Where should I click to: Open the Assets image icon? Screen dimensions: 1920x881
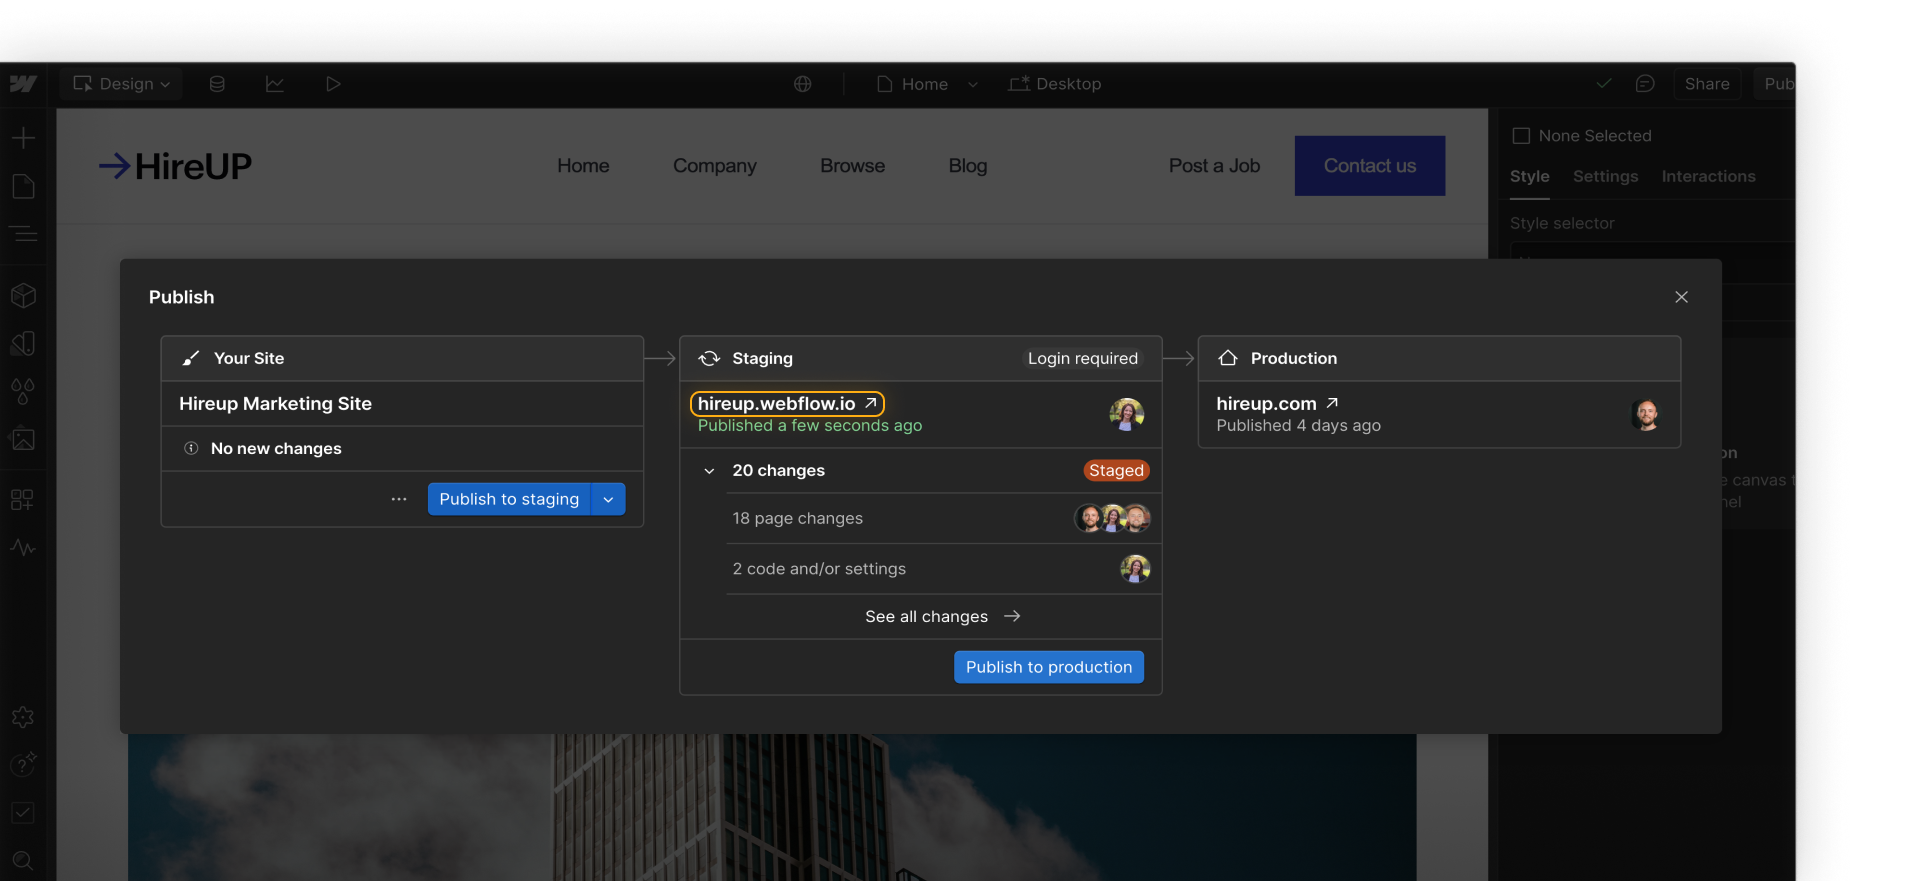(23, 439)
